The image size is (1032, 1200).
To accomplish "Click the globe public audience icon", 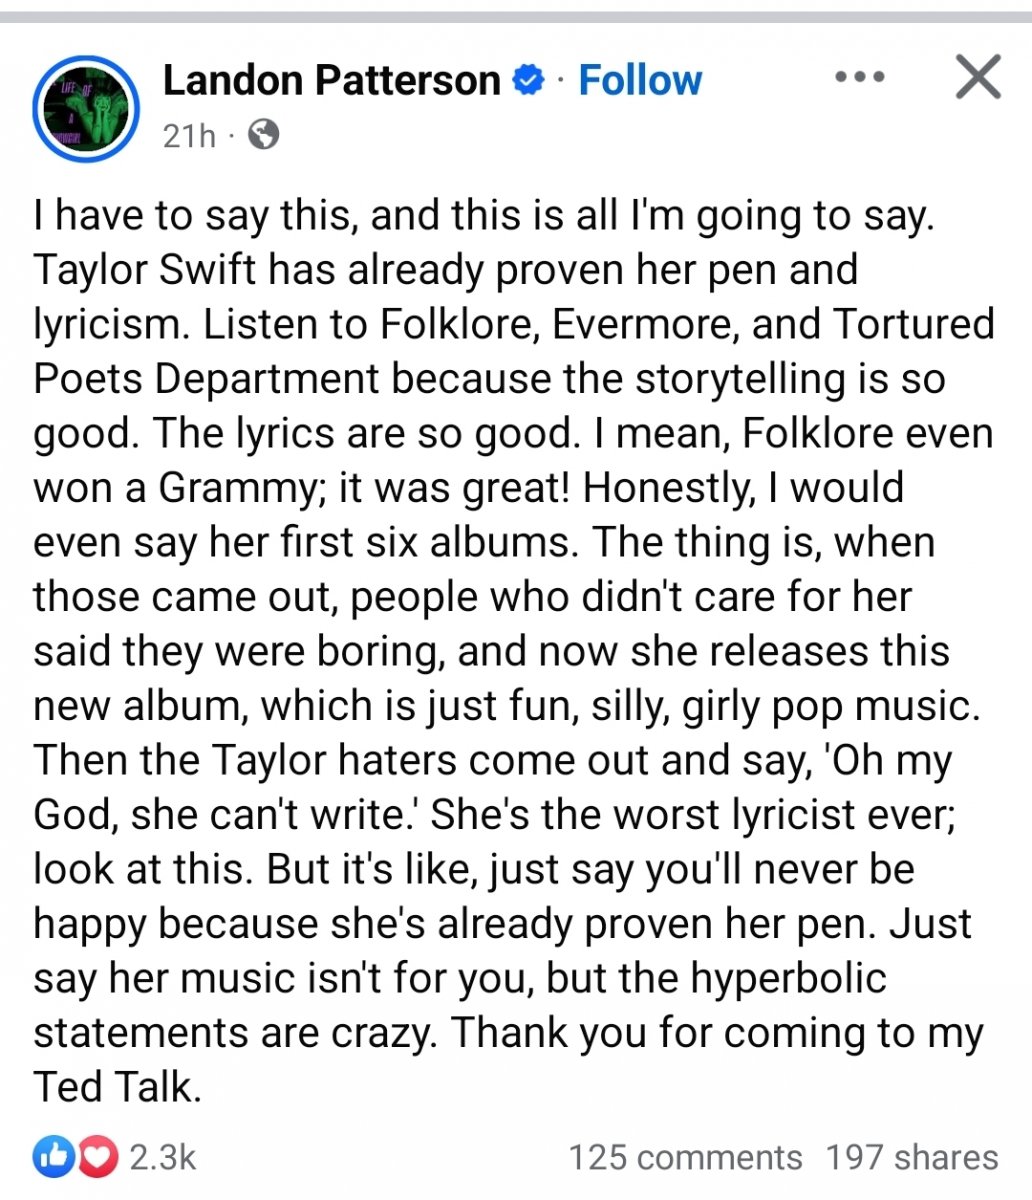I will tap(263, 134).
